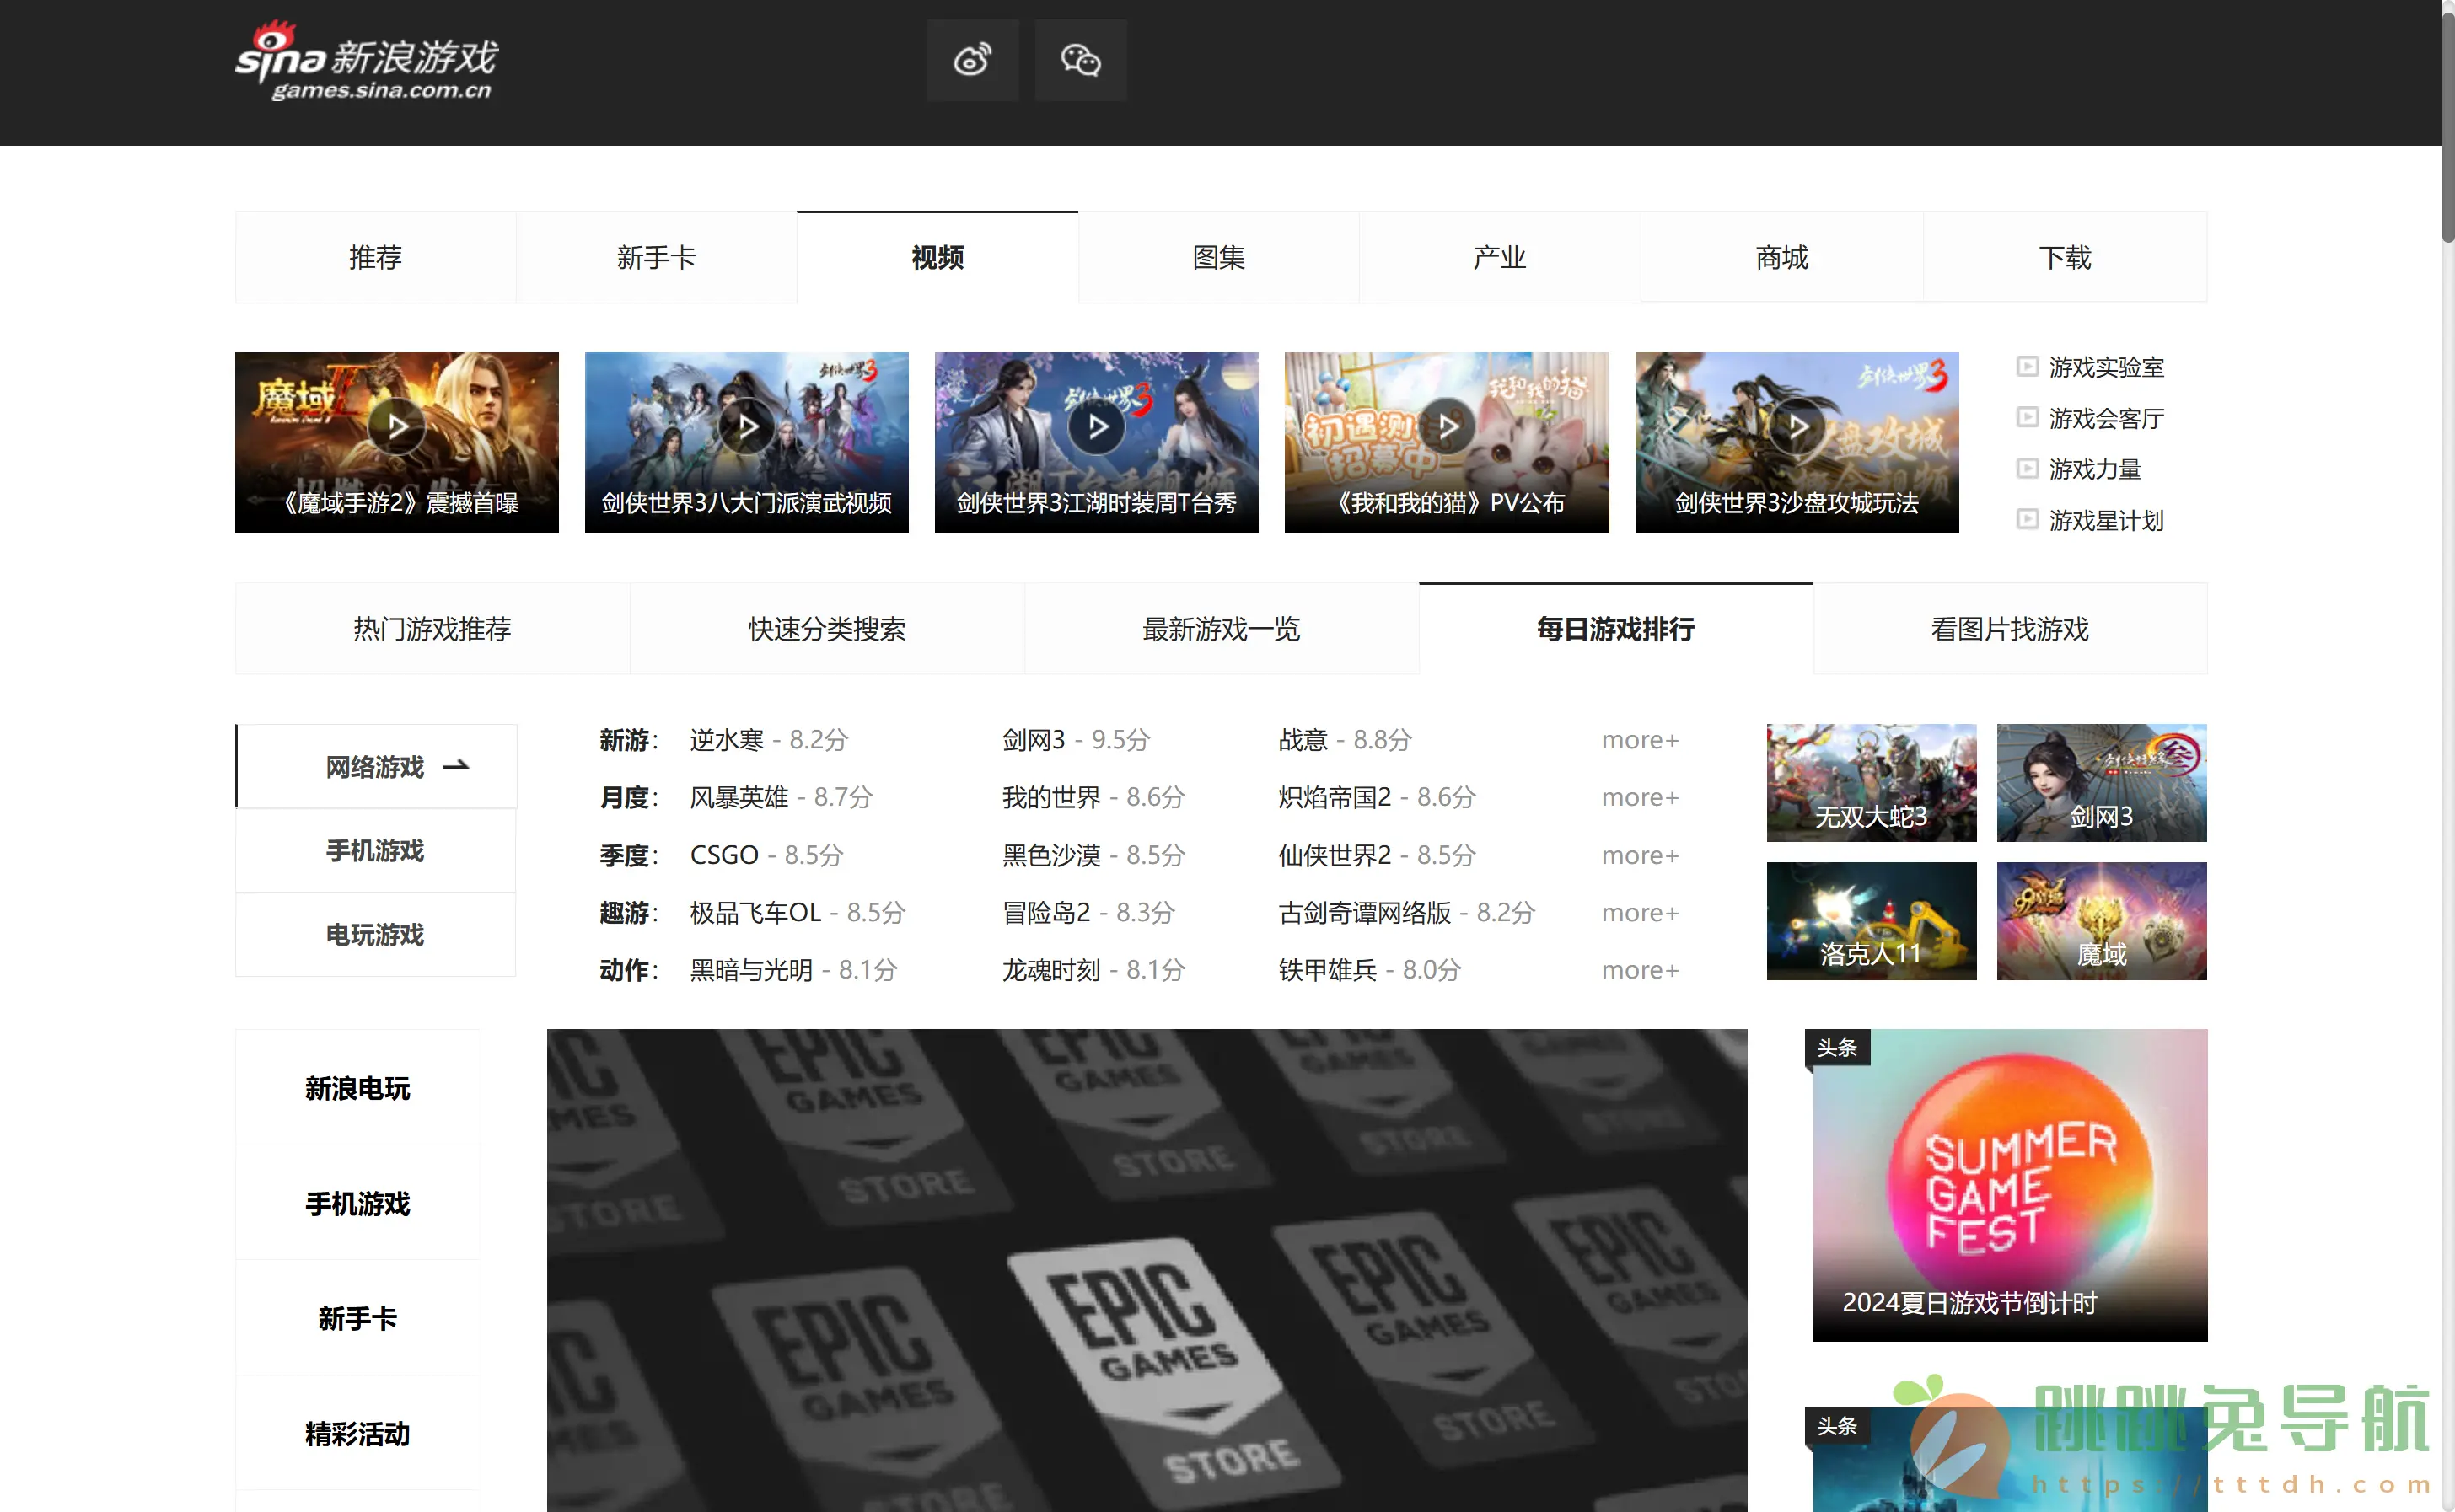Viewport: 2455px width, 1512px height.
Task: Open the 剑网3 thumbnail image
Action: coord(2101,783)
